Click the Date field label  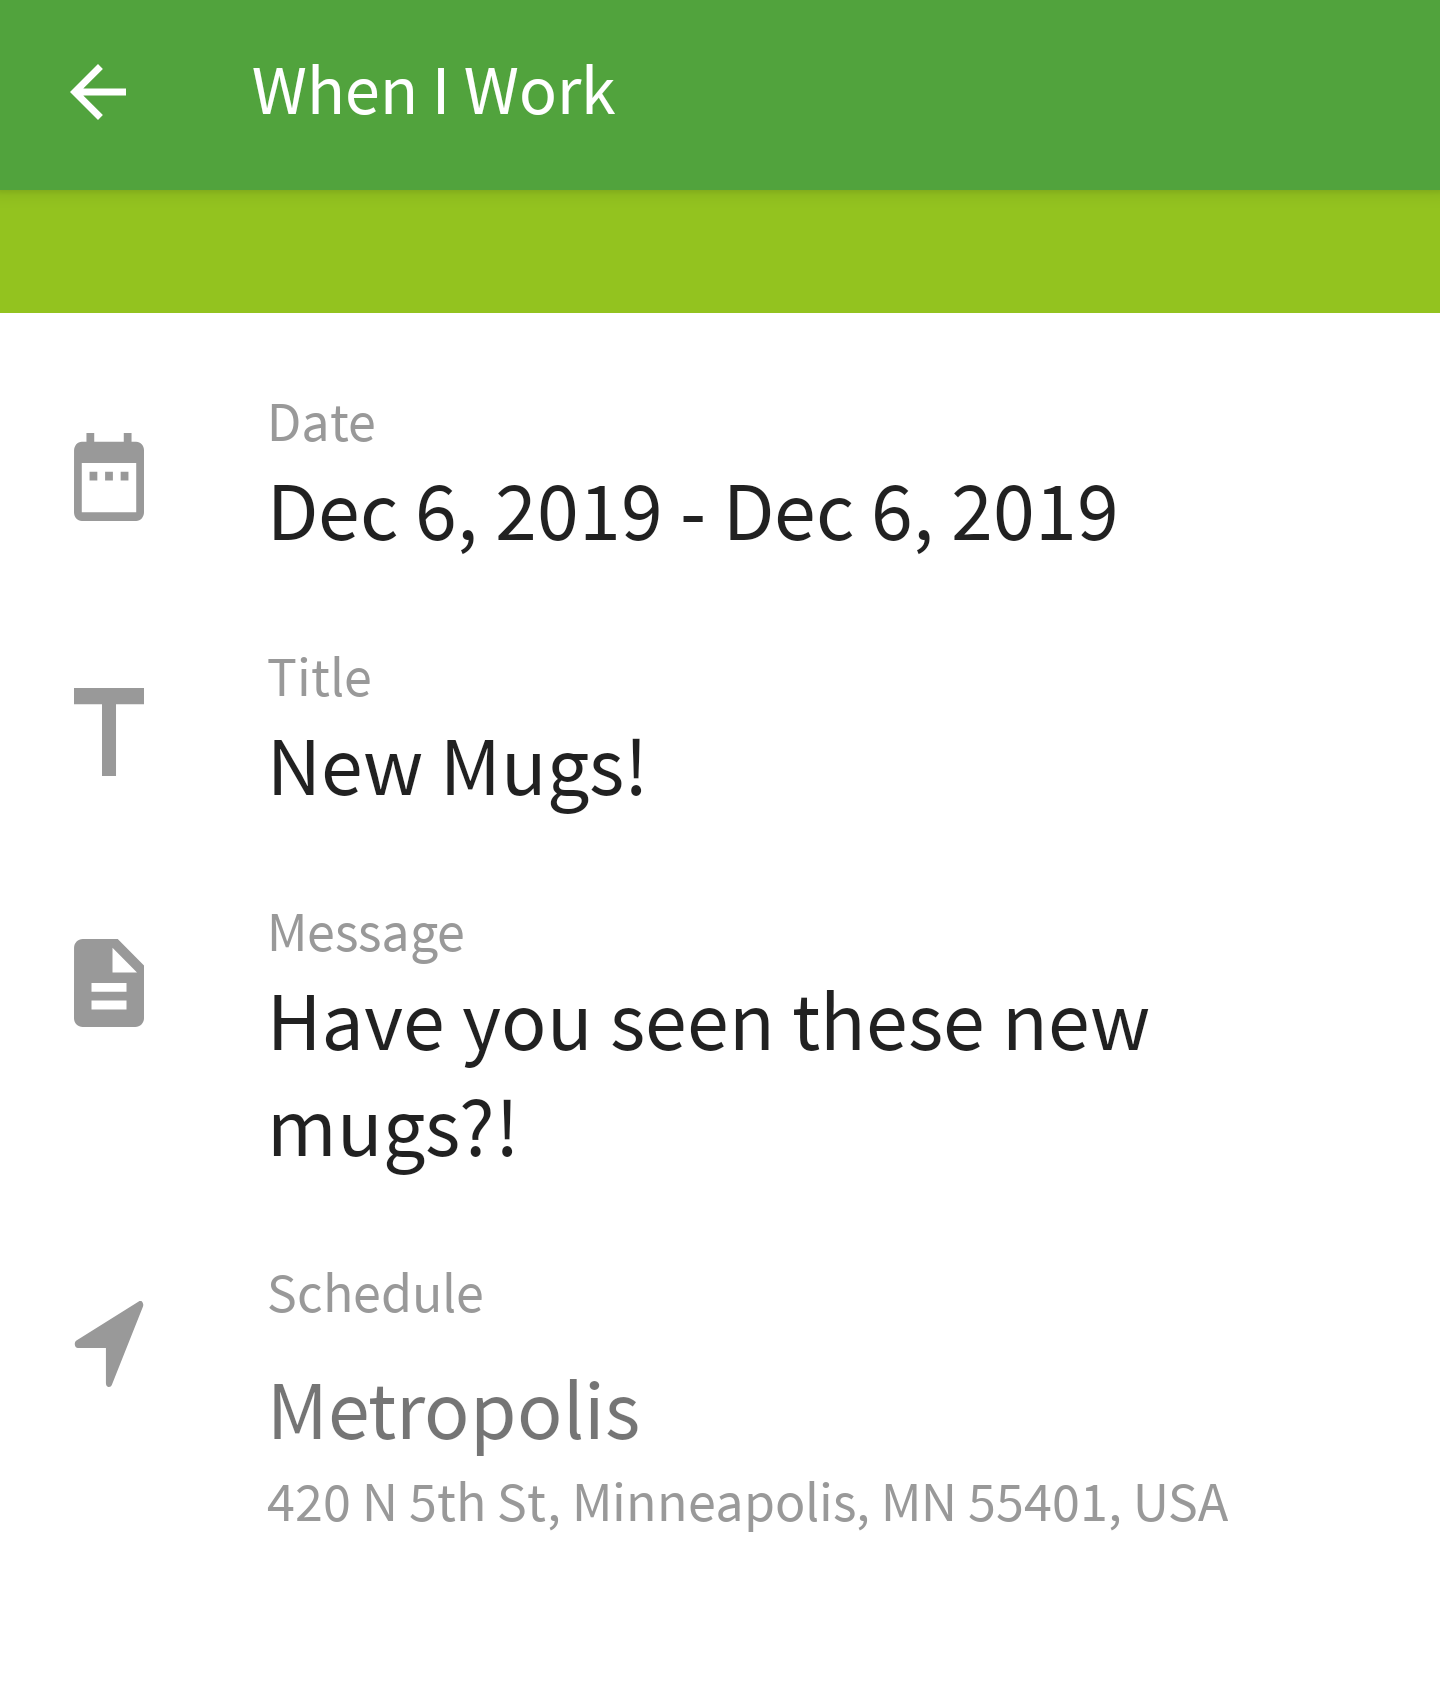coord(322,423)
